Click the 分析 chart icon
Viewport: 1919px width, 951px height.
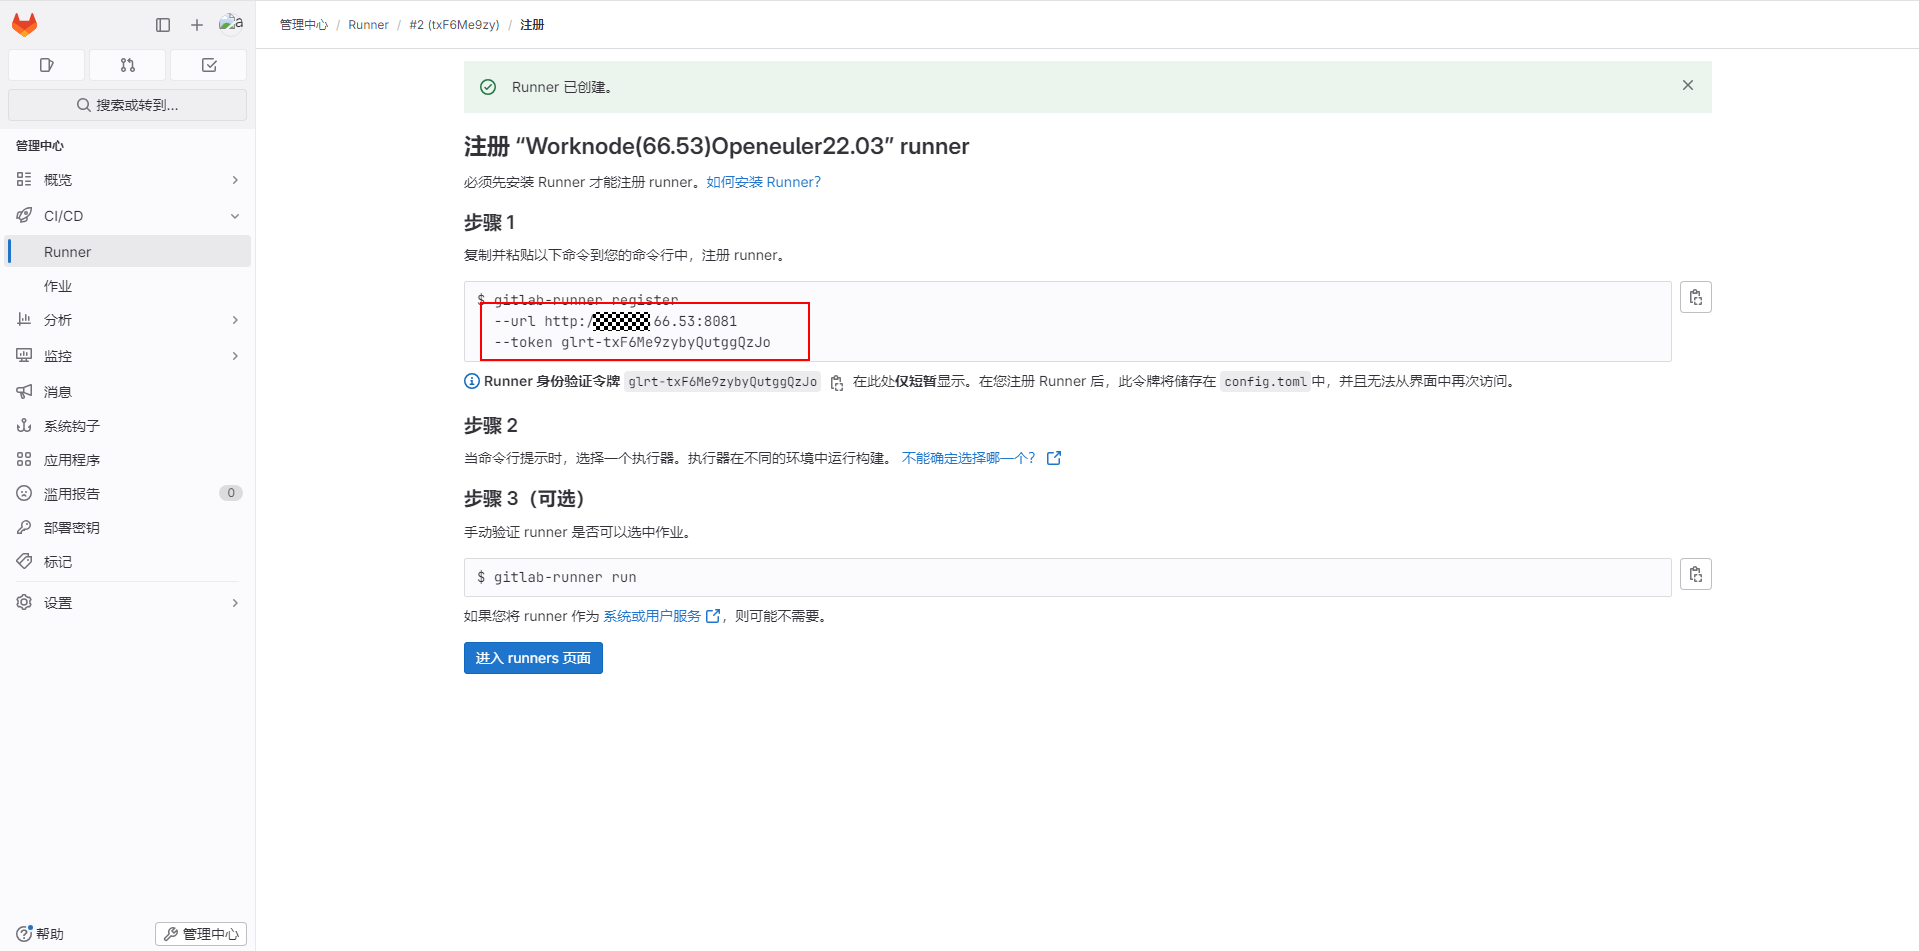tap(24, 320)
